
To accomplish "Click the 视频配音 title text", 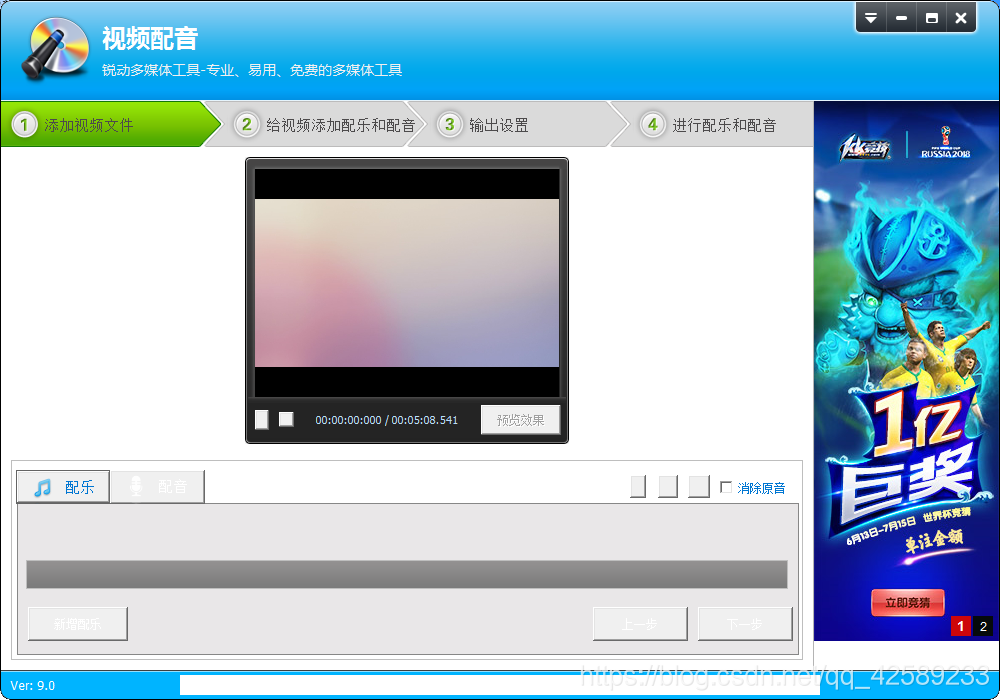I will click(150, 38).
